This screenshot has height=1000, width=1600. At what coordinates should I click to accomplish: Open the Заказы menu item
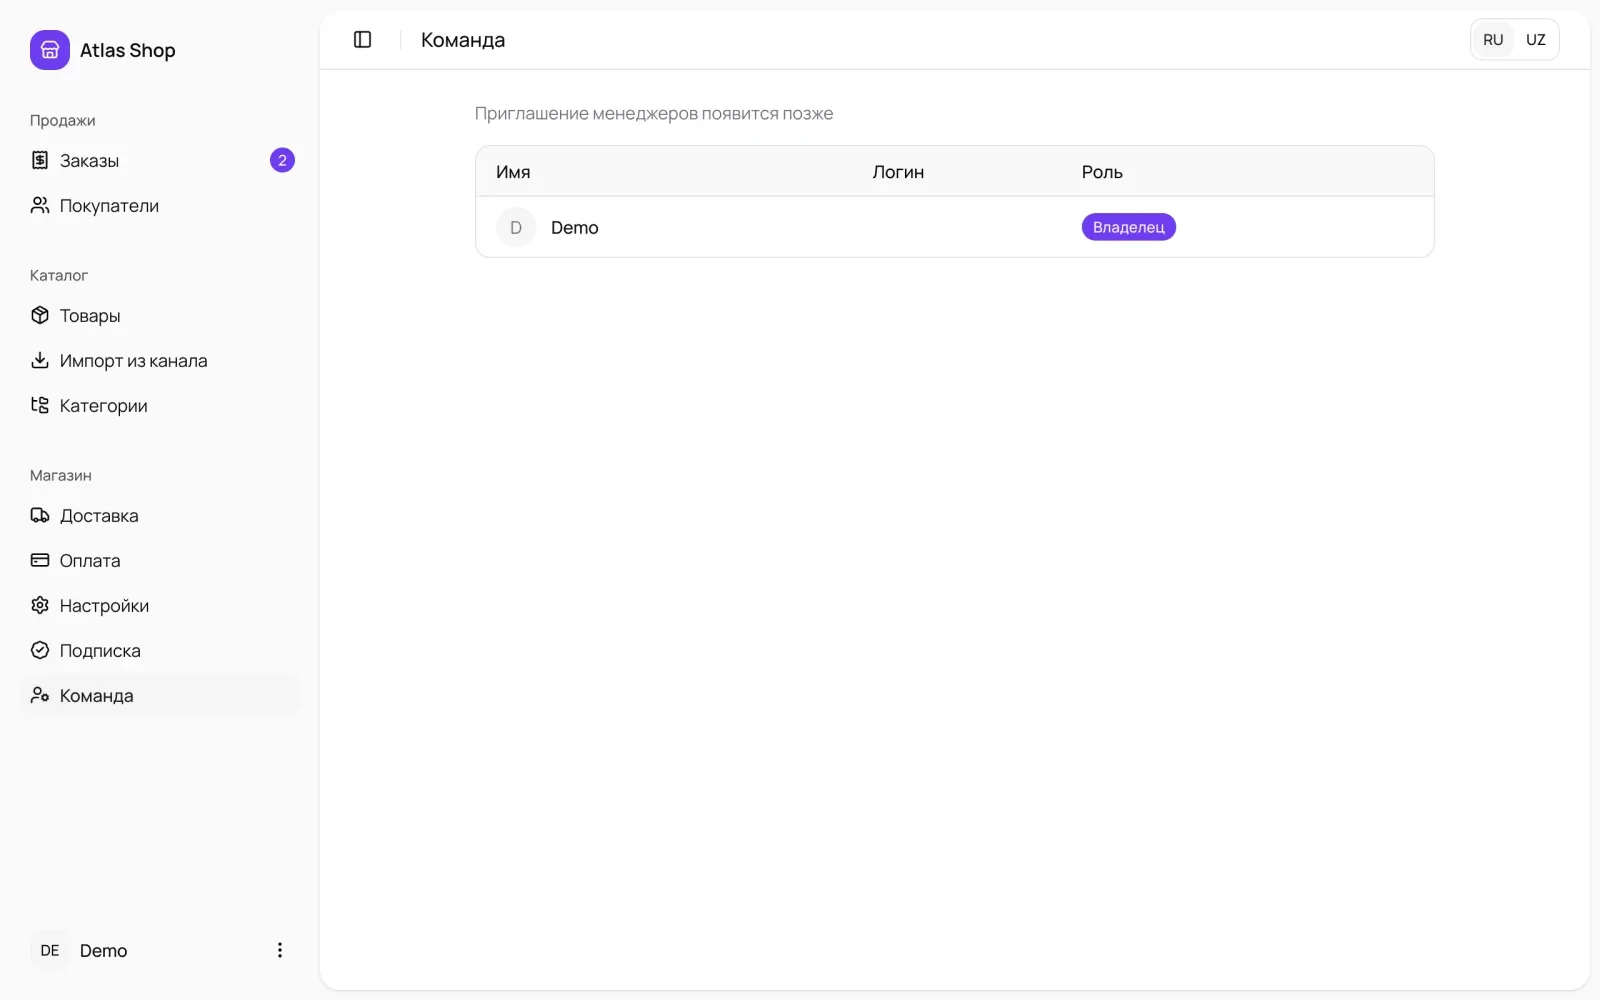[160, 160]
